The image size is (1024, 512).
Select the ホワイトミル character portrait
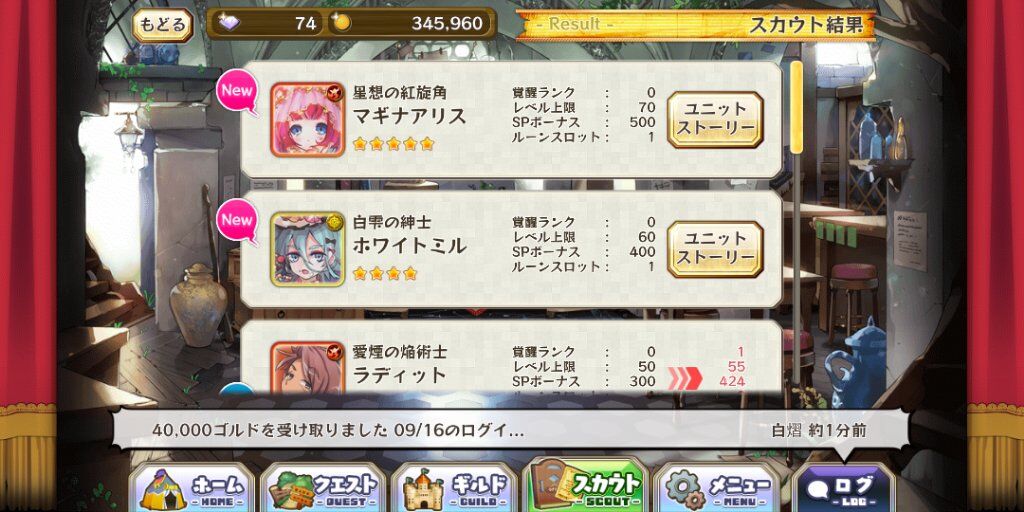pyautogui.click(x=308, y=249)
